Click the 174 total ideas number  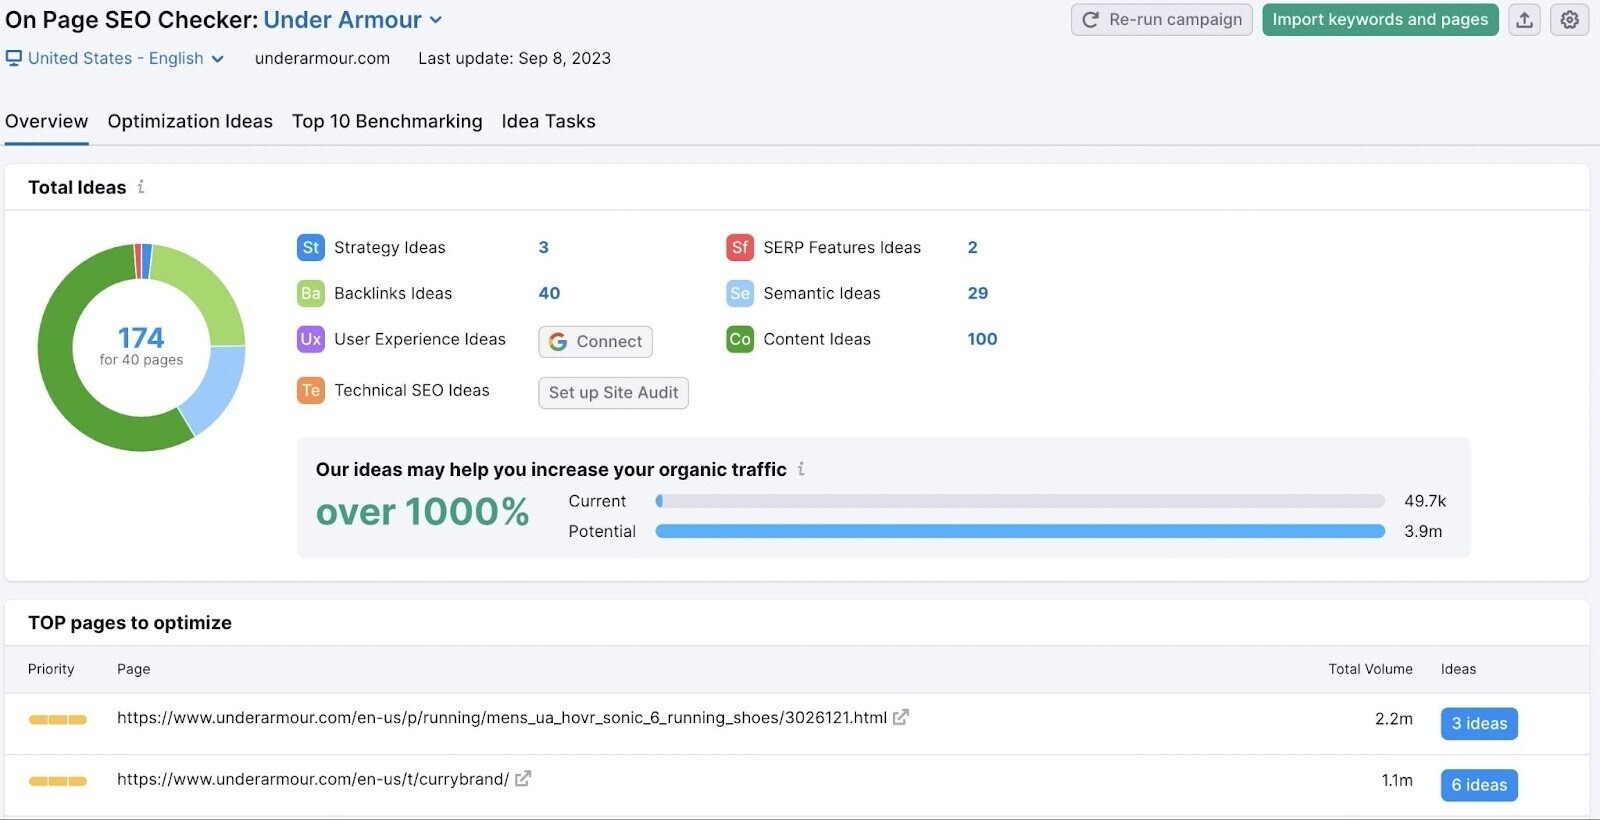tap(141, 338)
